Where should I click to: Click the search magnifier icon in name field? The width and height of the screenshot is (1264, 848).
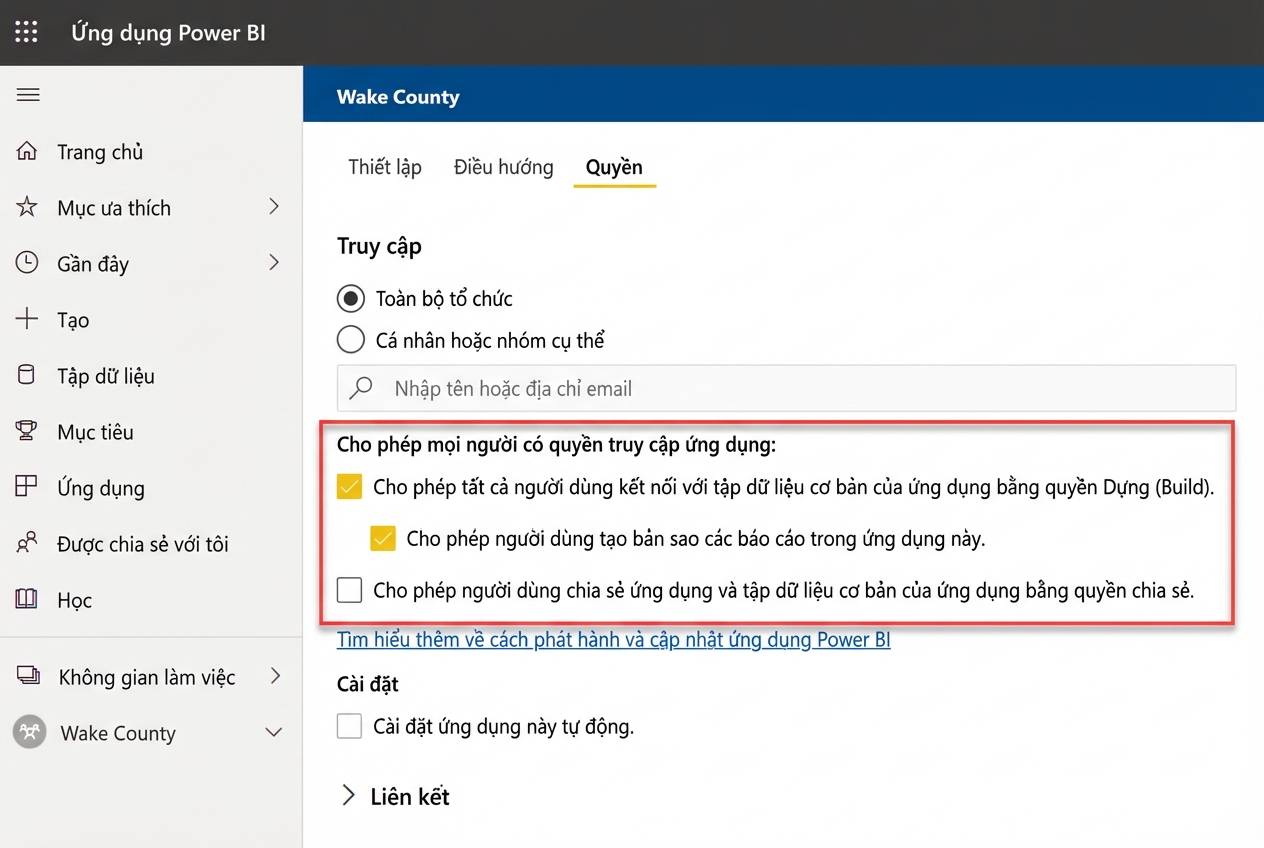coord(363,388)
